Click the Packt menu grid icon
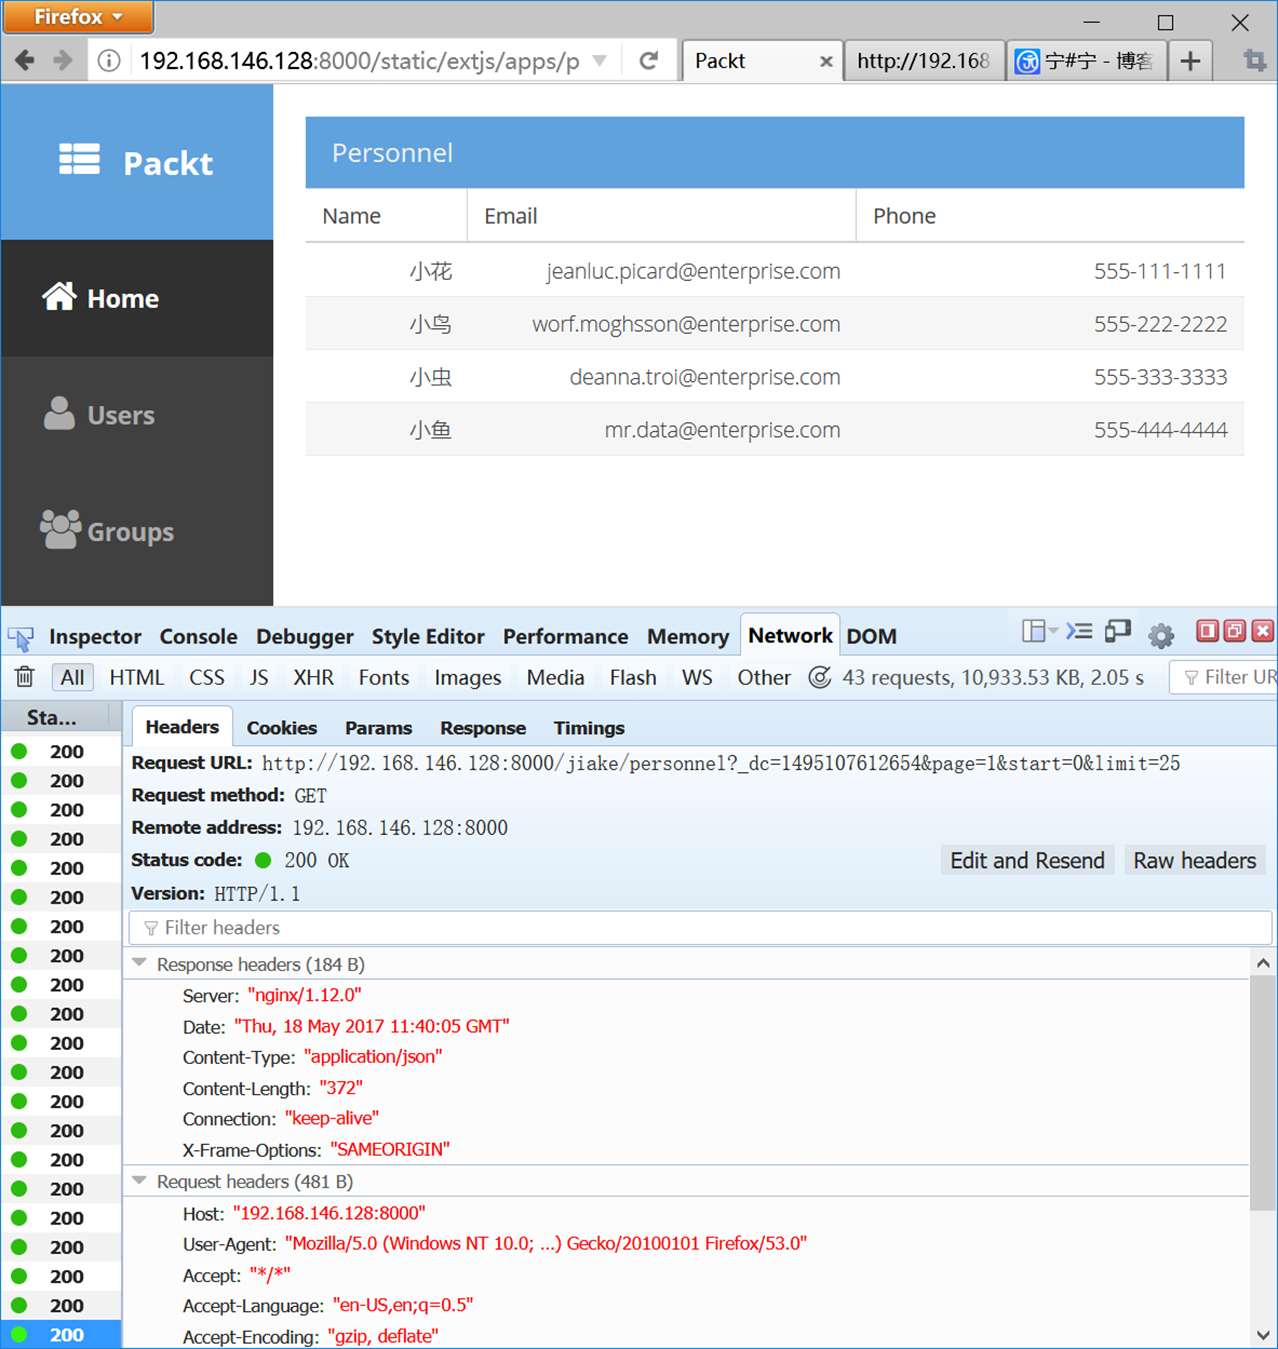The image size is (1278, 1349). (x=79, y=159)
